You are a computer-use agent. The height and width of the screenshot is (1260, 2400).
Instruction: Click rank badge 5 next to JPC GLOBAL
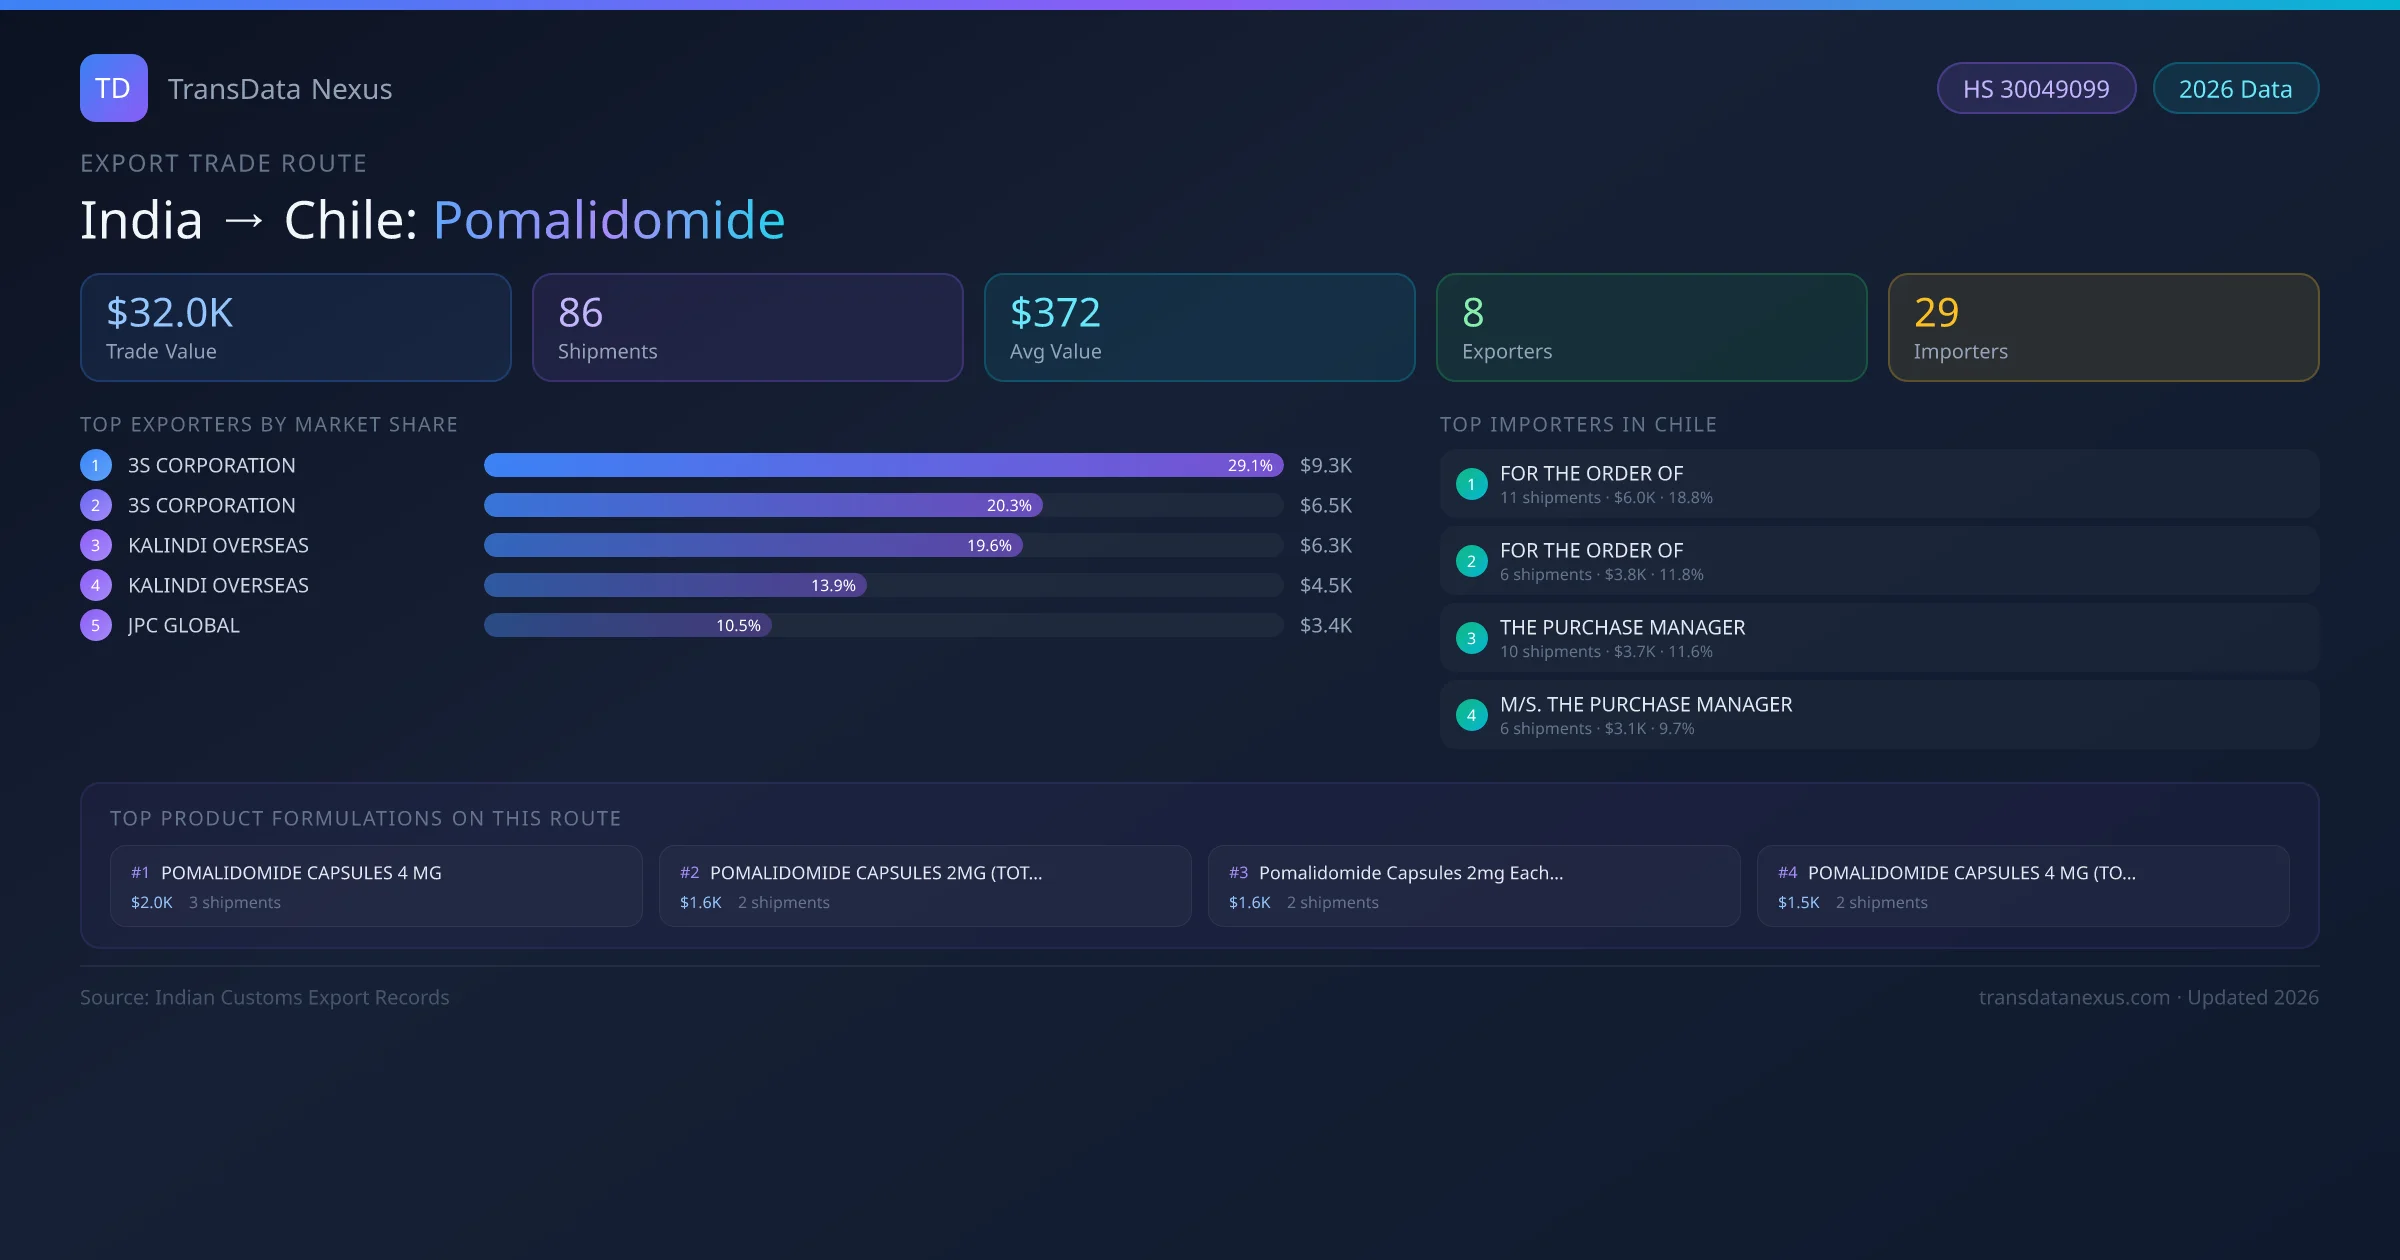pos(95,625)
